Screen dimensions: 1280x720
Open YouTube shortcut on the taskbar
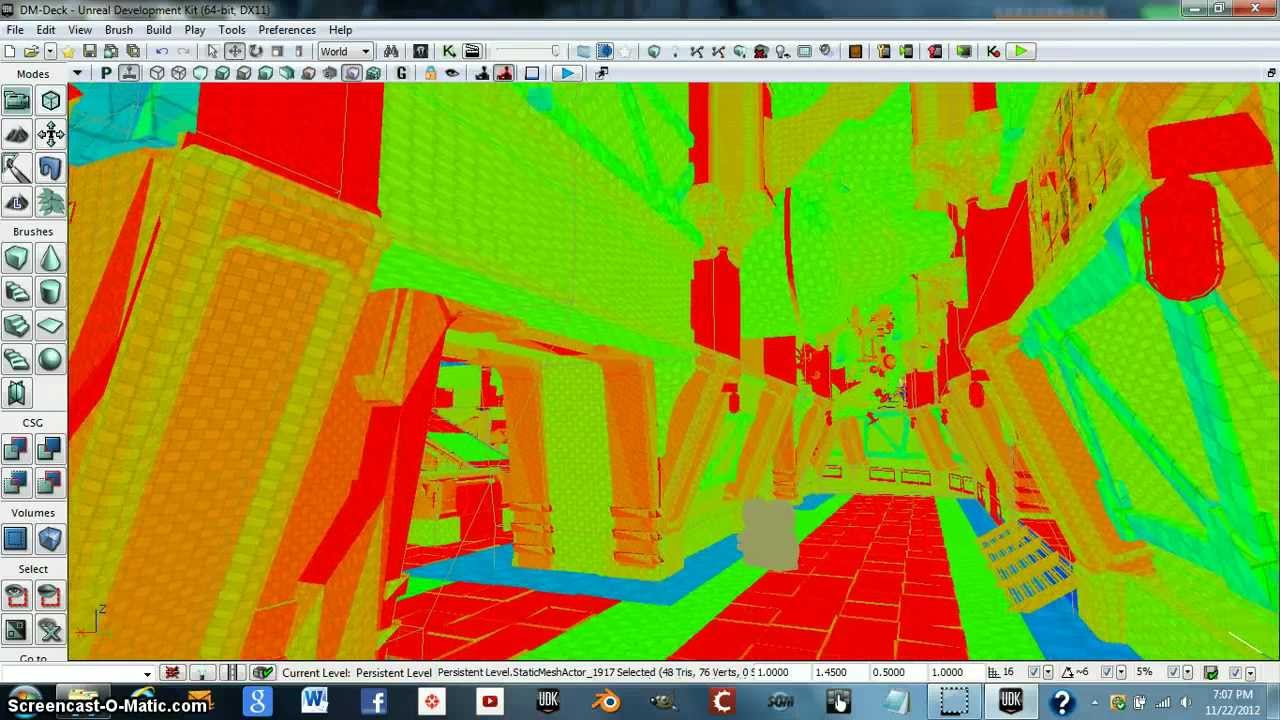tap(490, 701)
